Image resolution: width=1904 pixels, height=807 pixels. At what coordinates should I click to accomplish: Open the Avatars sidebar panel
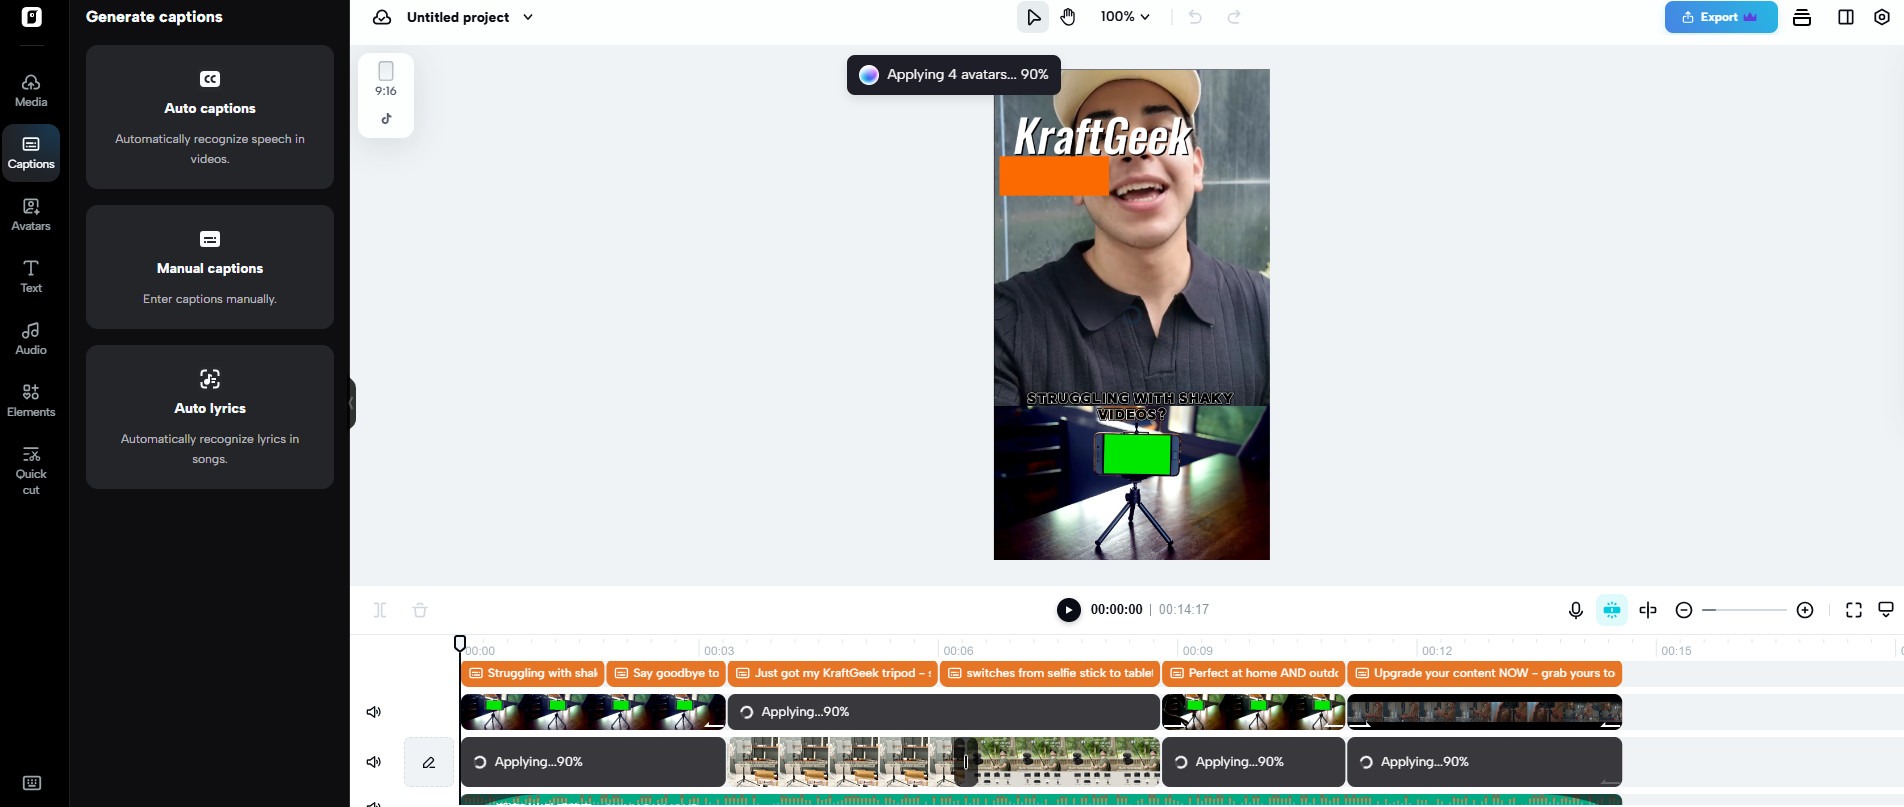point(31,215)
